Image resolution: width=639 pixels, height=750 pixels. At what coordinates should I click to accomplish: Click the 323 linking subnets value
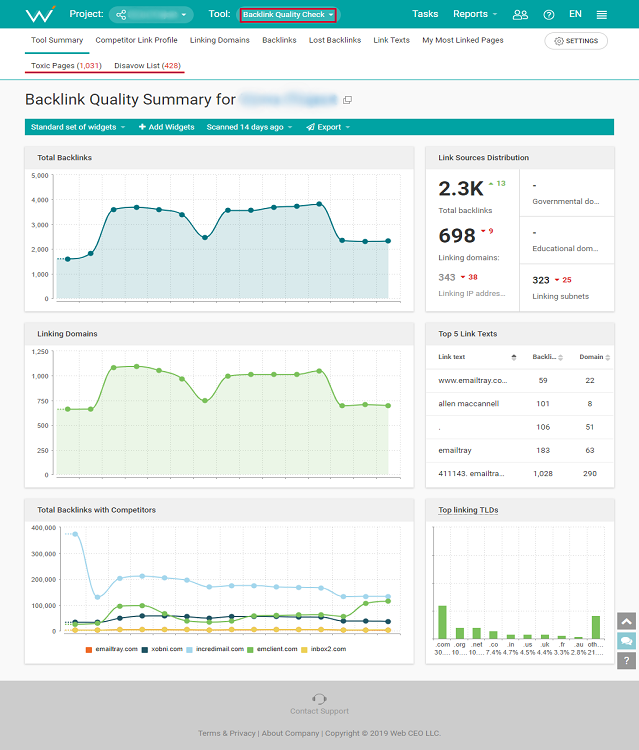540,280
